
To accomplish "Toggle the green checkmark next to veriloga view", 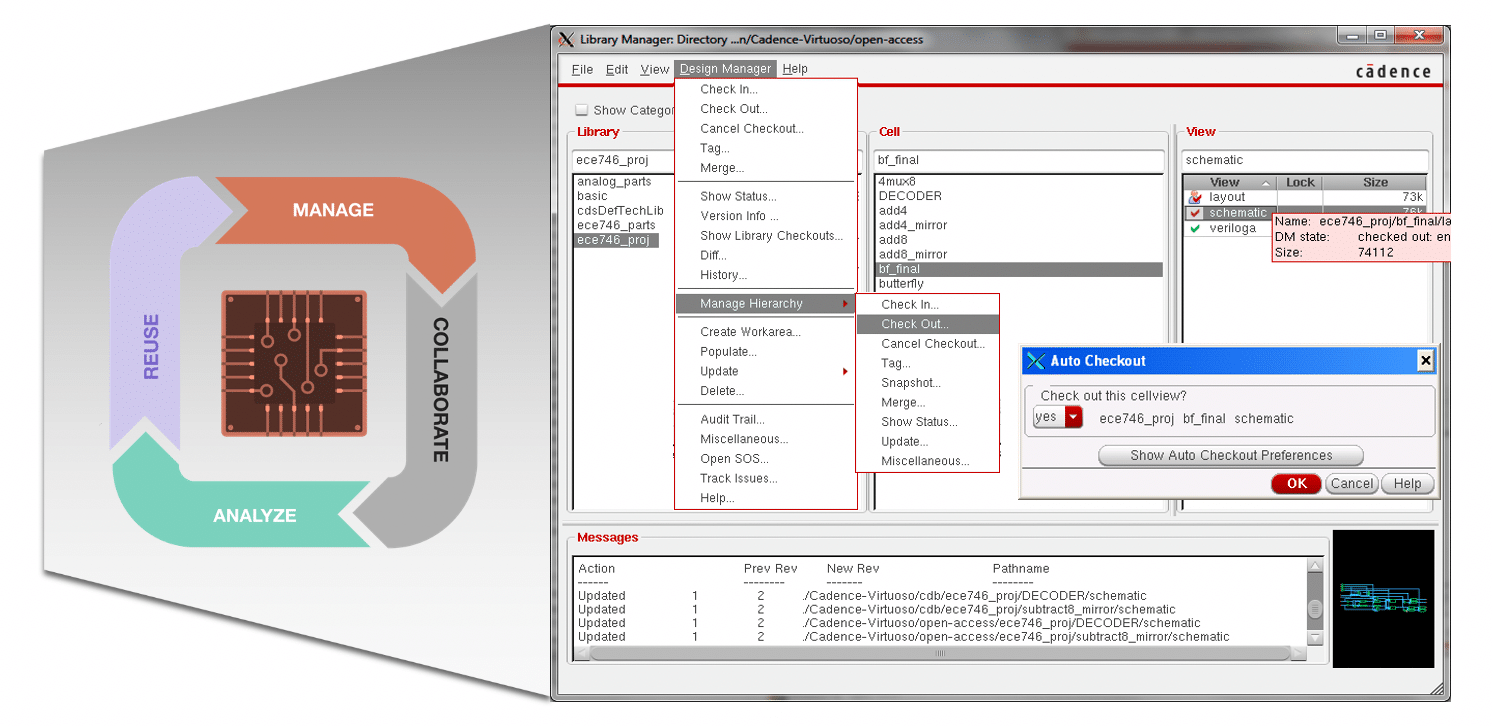I will pyautogui.click(x=1194, y=228).
